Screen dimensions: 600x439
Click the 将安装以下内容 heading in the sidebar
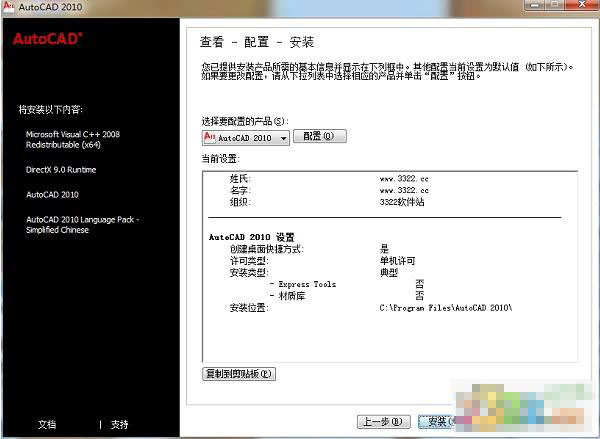tap(51, 110)
